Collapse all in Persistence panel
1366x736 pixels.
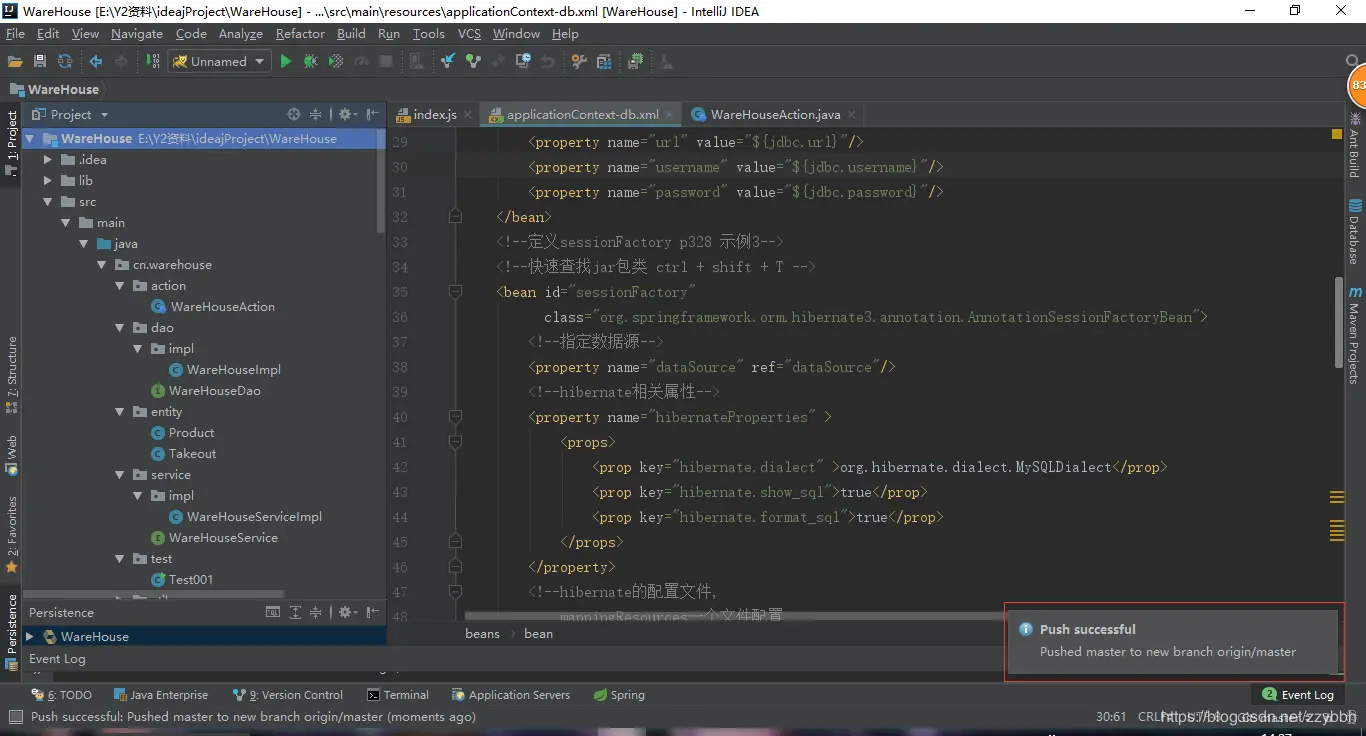(315, 612)
